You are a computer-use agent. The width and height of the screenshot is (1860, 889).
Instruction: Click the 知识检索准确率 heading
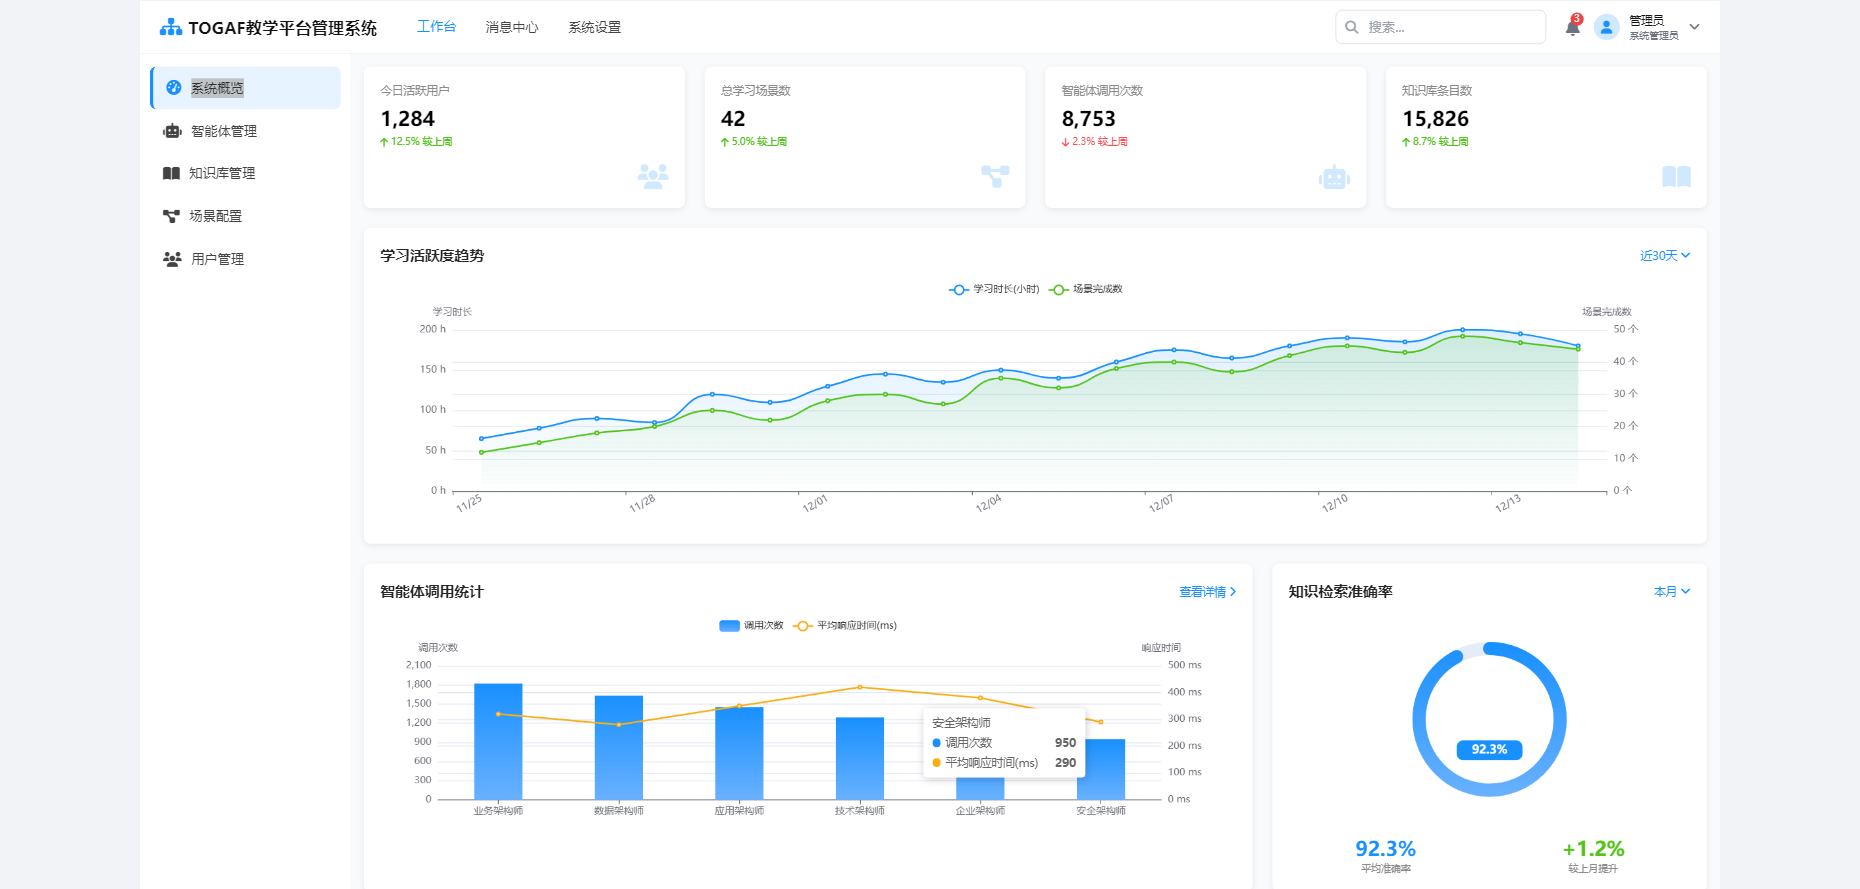(x=1340, y=592)
